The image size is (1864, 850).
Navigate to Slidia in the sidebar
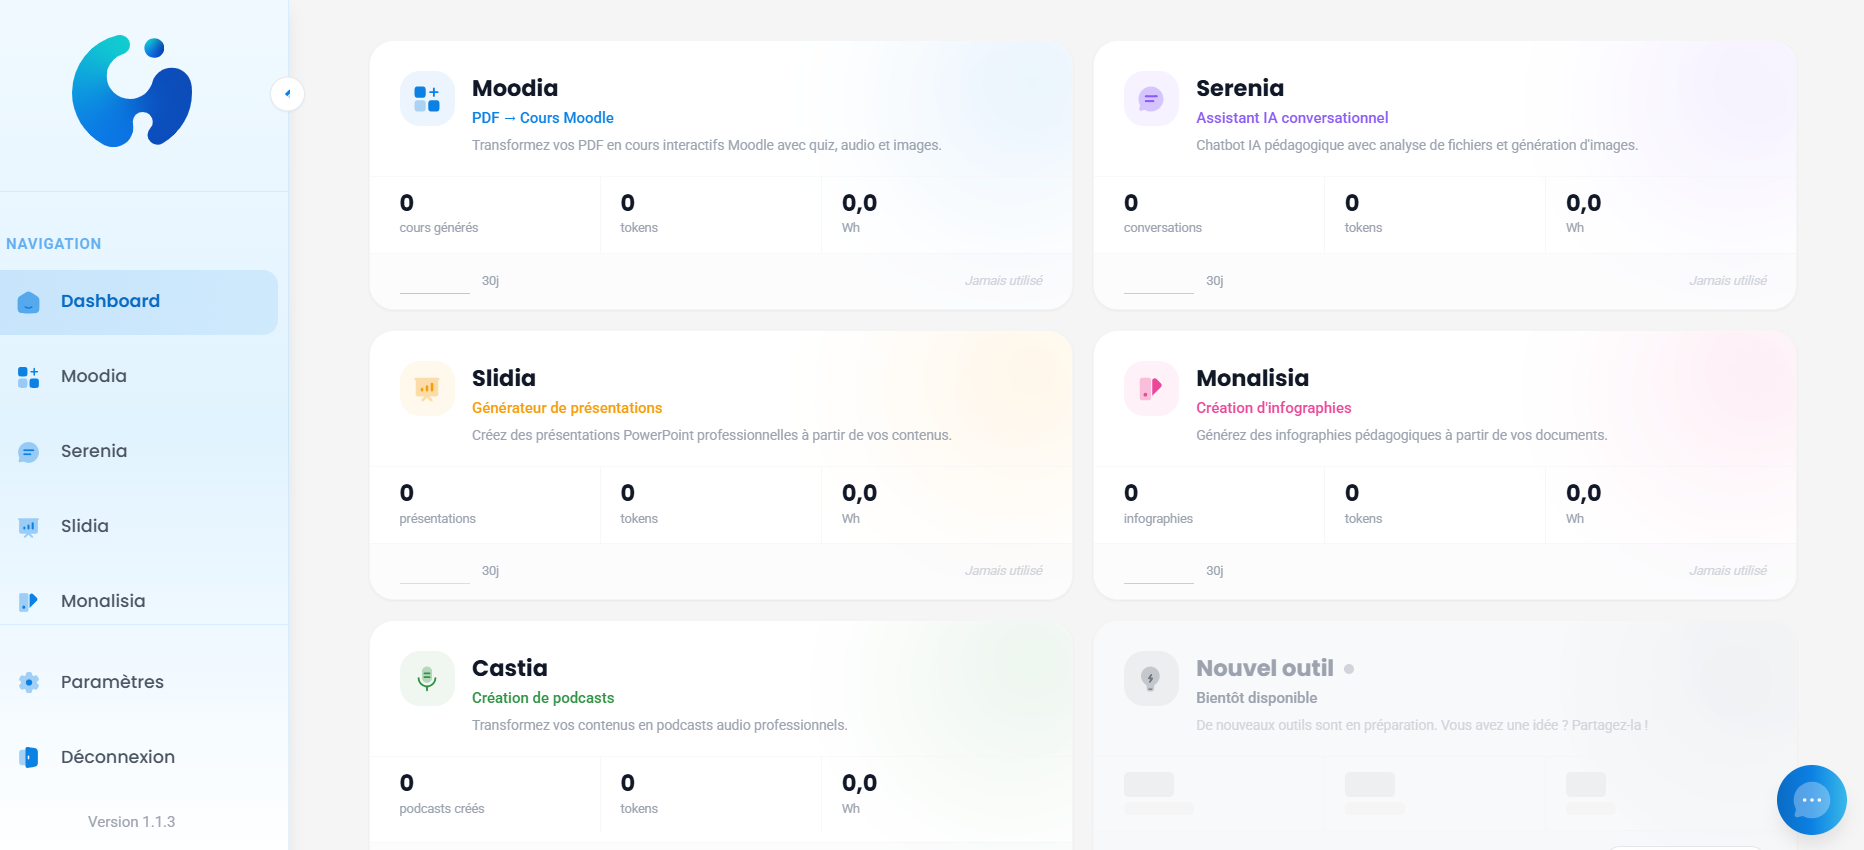pos(85,527)
